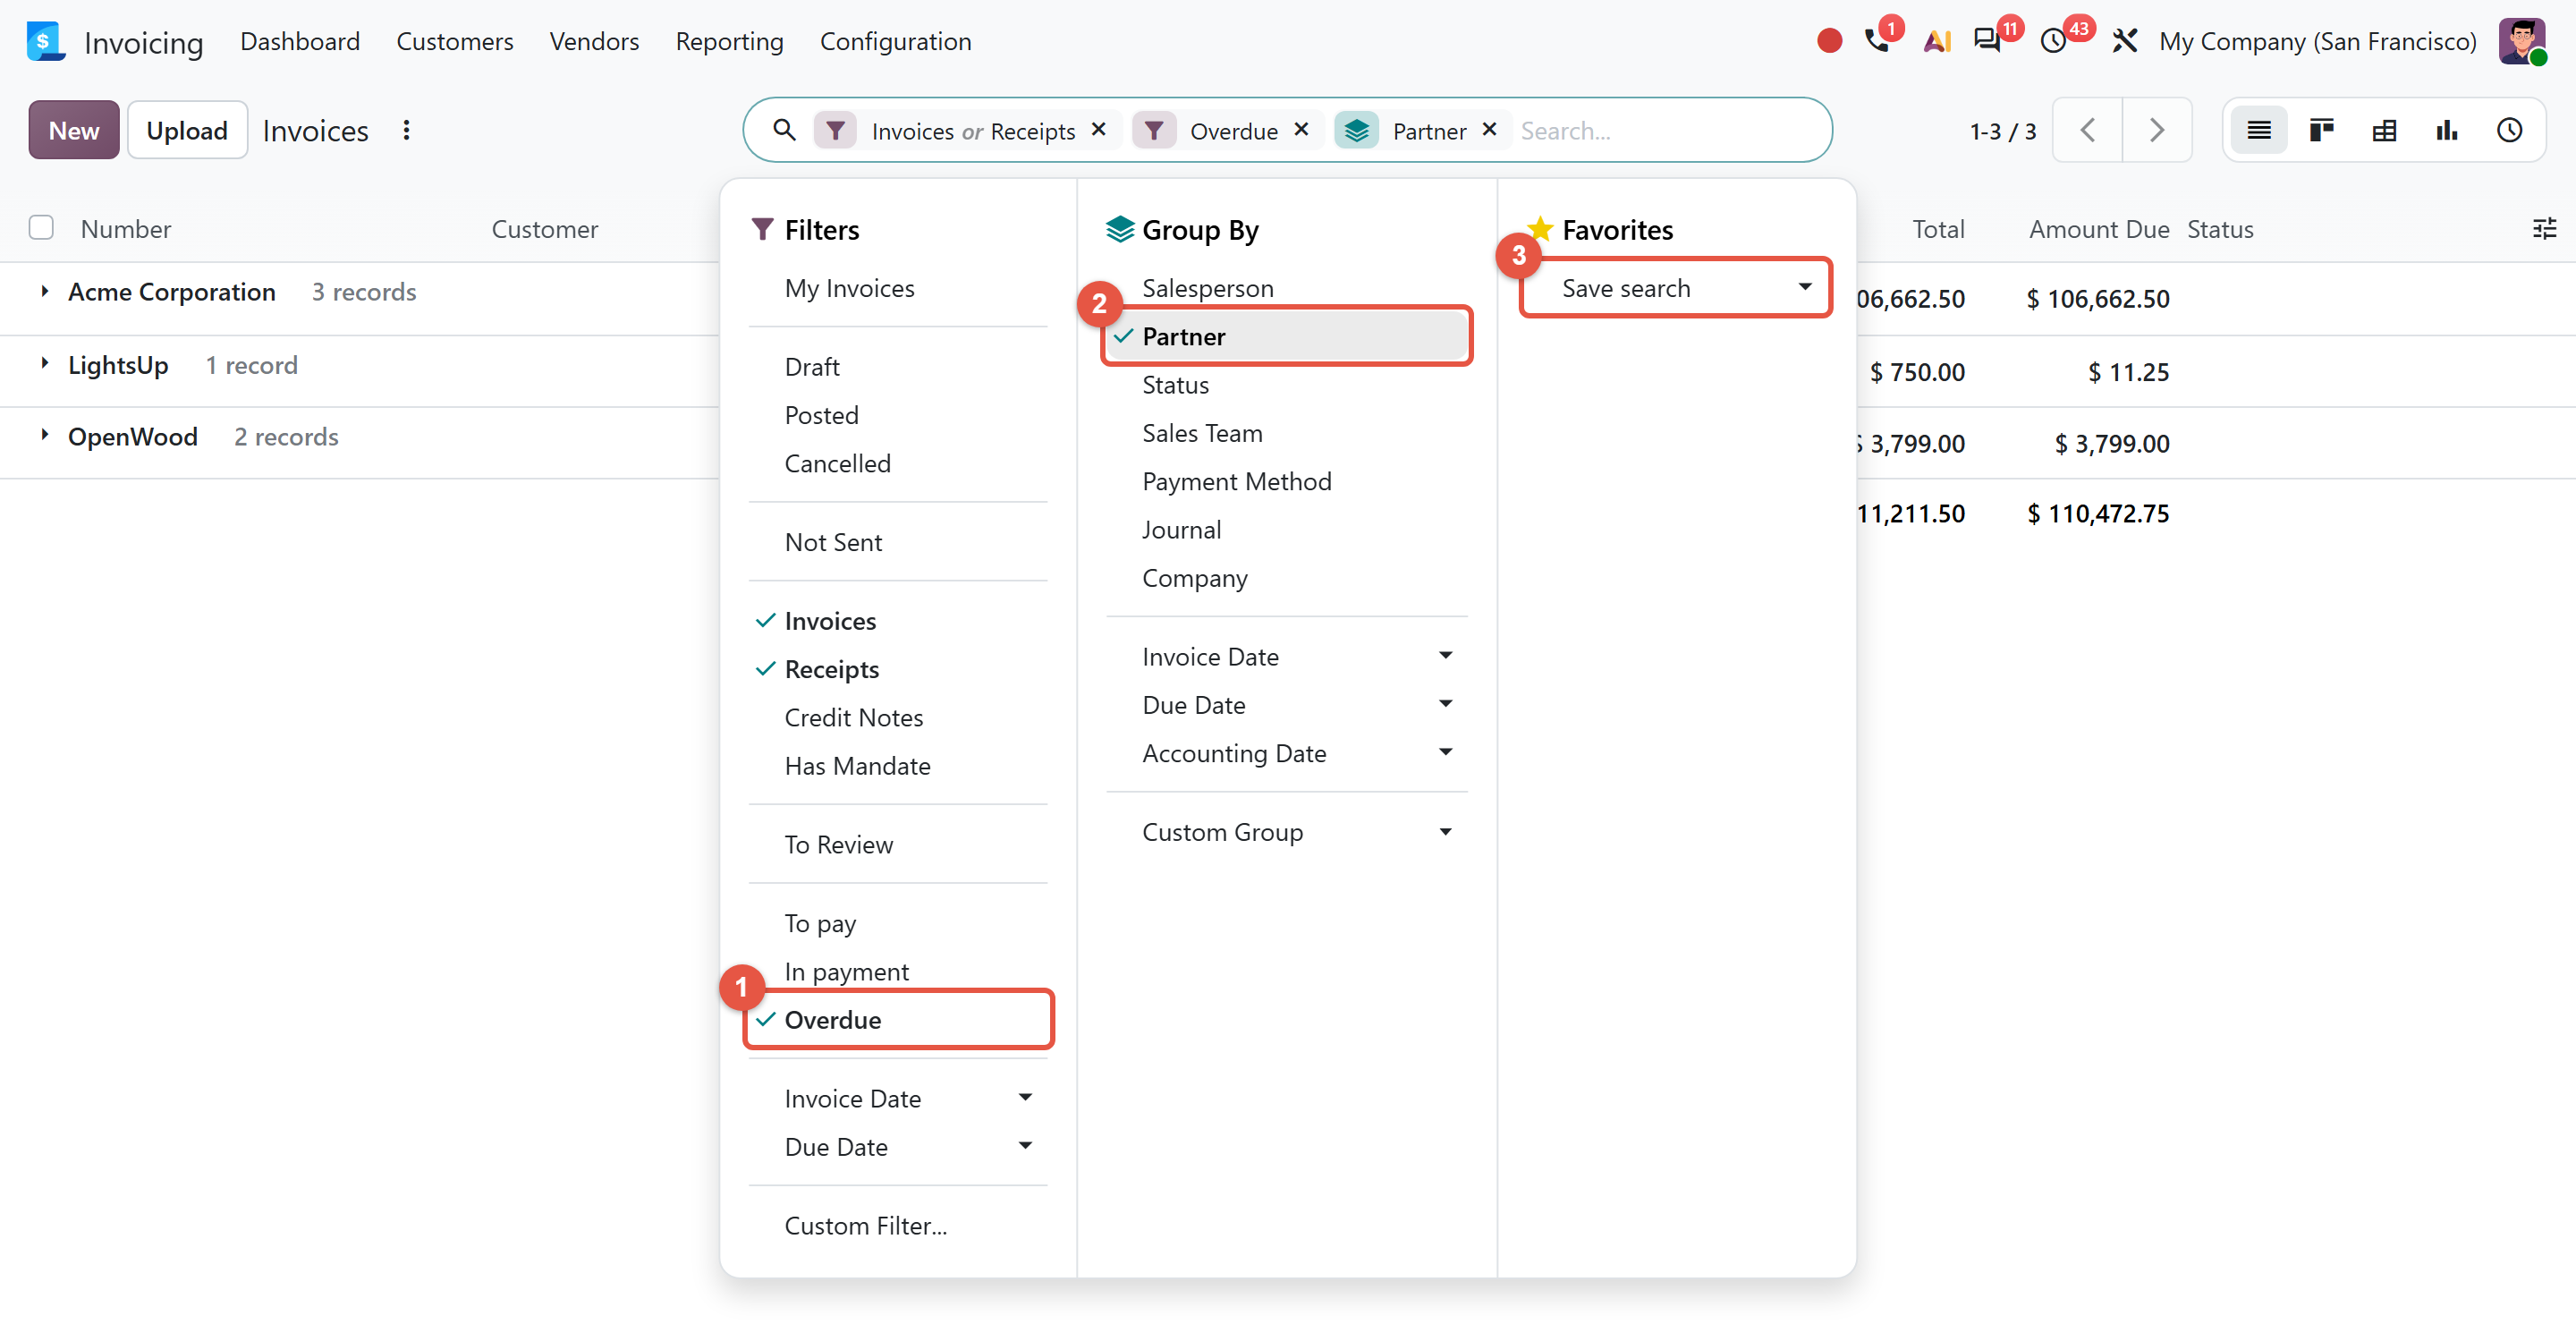Screen dimensions: 2576x1324
Task: Click the Upload button
Action: 187,130
